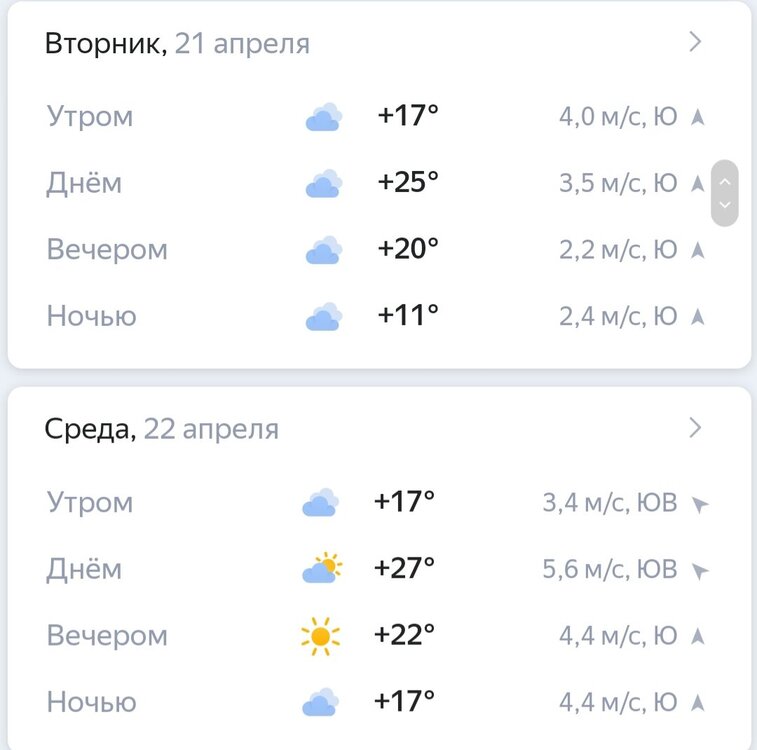
Task: Click cloudy icon for Tuesday Утром
Action: pyautogui.click(x=324, y=117)
